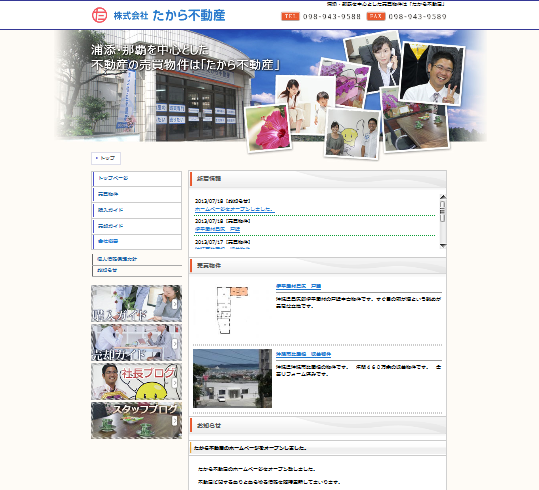
Task: Click the orange FAX badge in header
Action: 376,16
